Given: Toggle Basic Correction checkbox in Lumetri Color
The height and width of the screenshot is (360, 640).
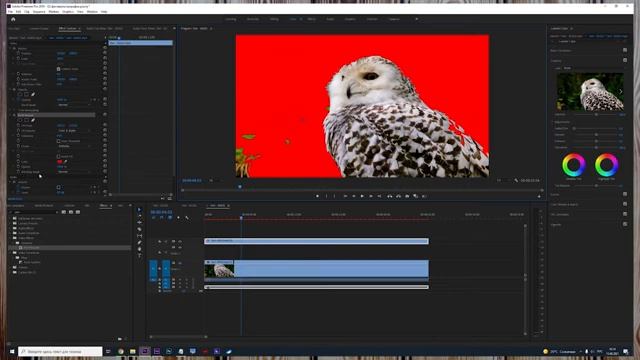Looking at the screenshot, I should click(625, 50).
